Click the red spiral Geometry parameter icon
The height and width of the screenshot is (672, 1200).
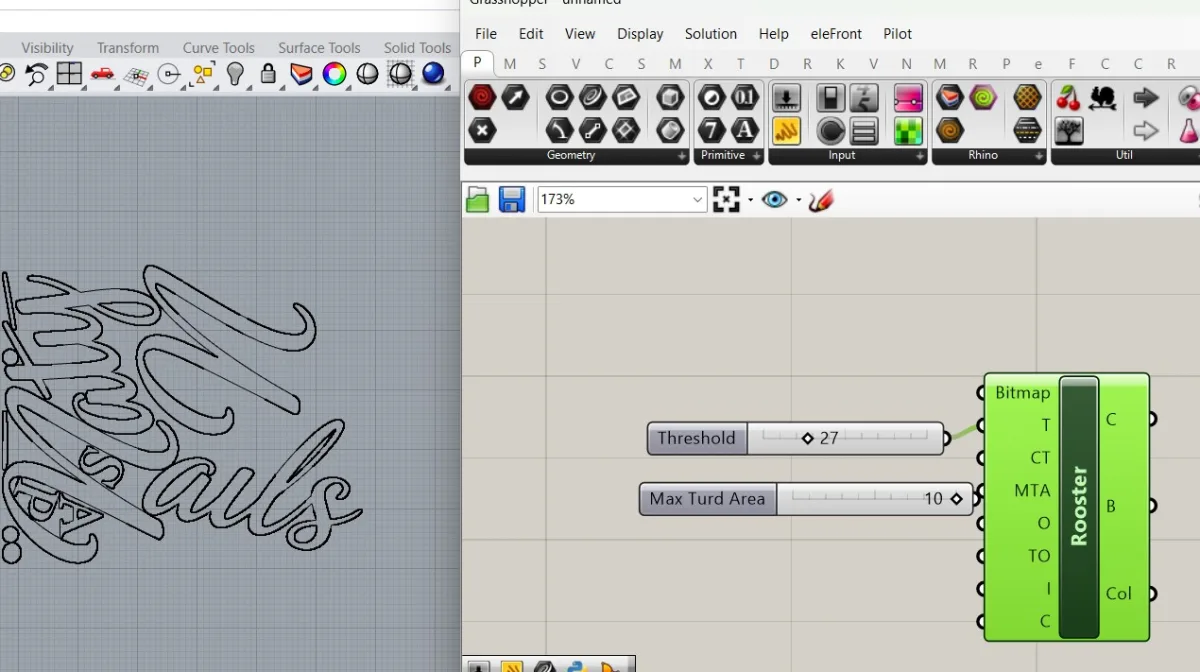[483, 97]
